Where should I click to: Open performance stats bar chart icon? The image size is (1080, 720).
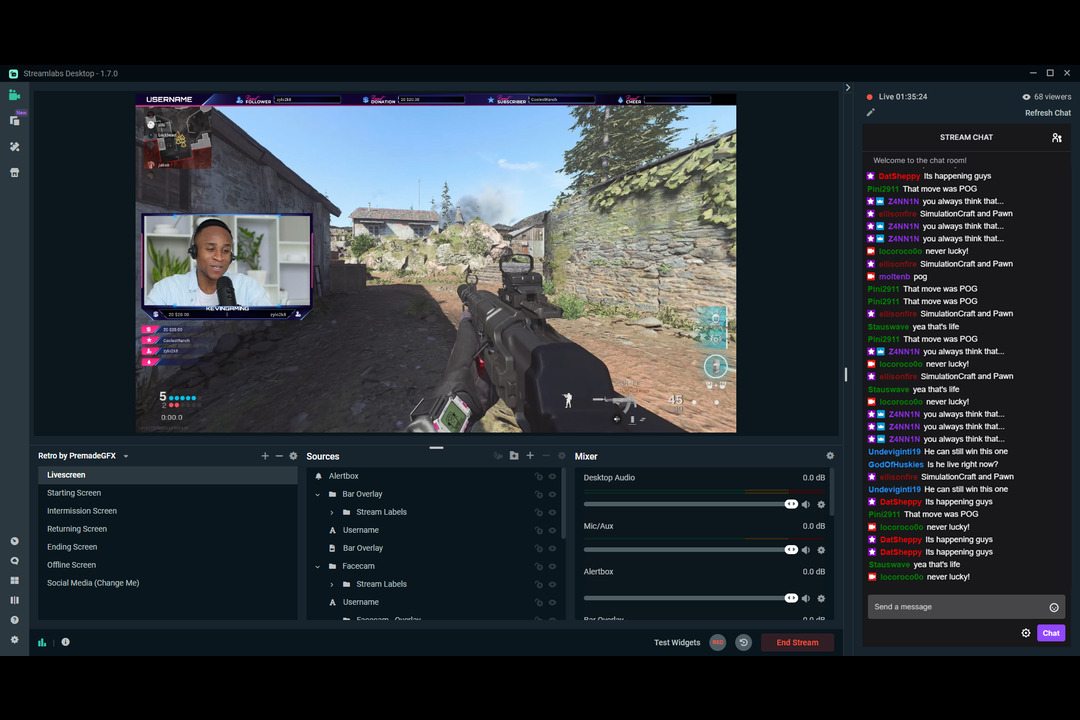tap(42, 642)
